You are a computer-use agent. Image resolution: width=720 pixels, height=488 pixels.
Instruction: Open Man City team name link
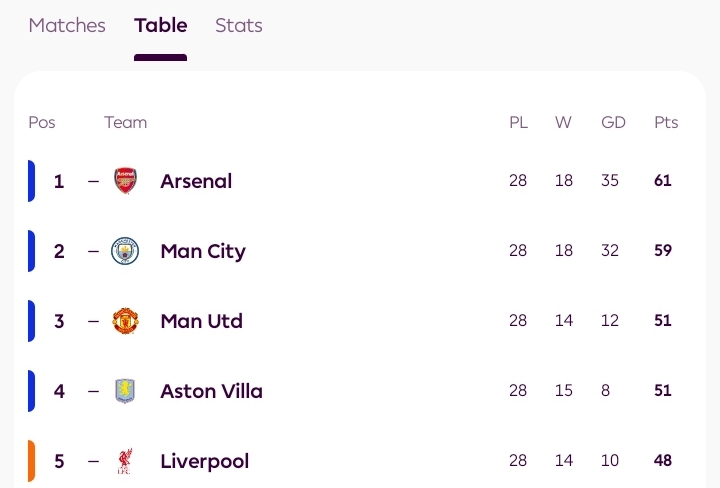(x=203, y=251)
